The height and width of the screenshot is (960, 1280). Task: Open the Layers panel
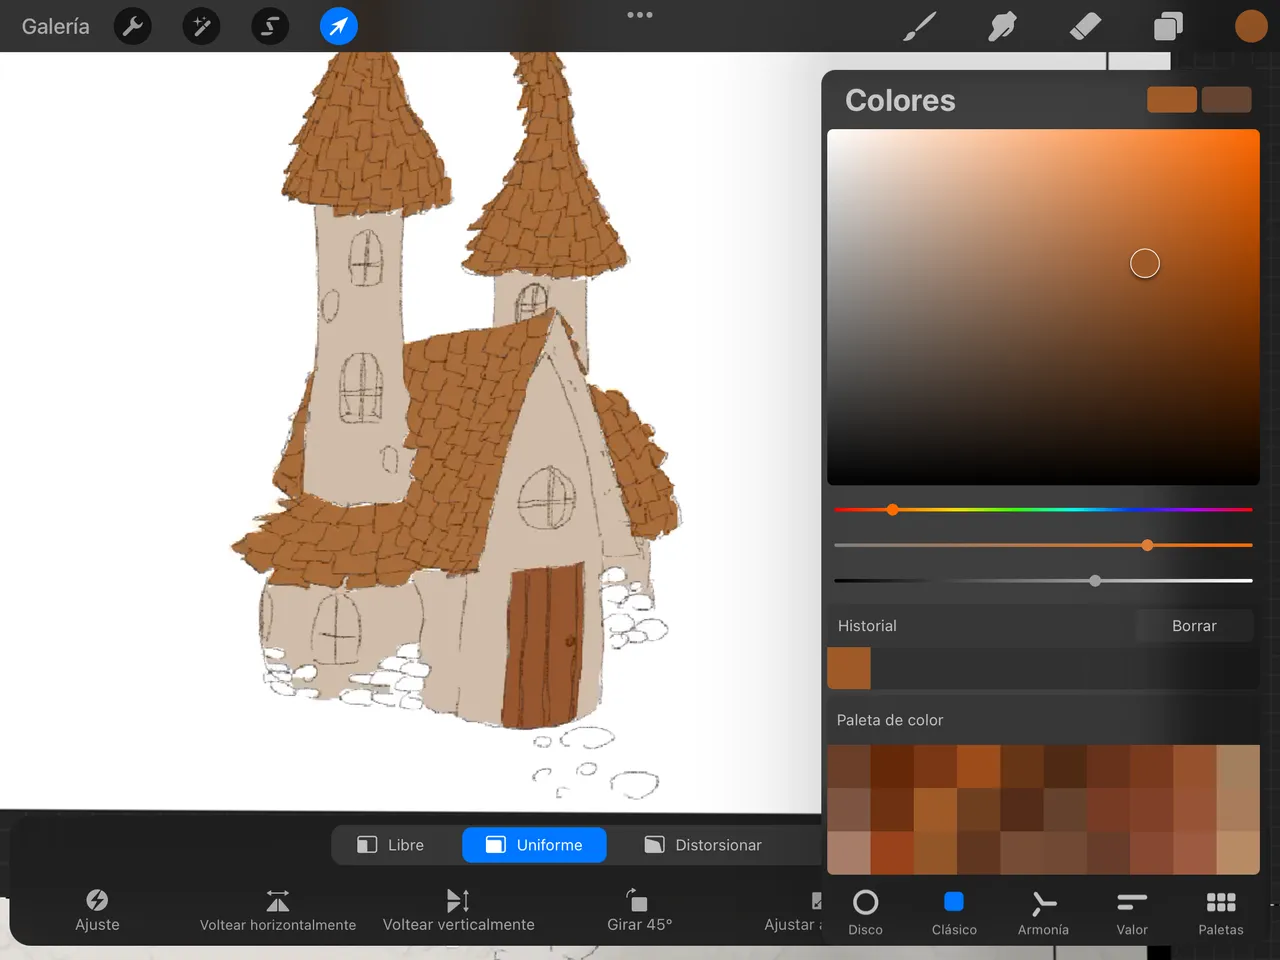(x=1168, y=26)
